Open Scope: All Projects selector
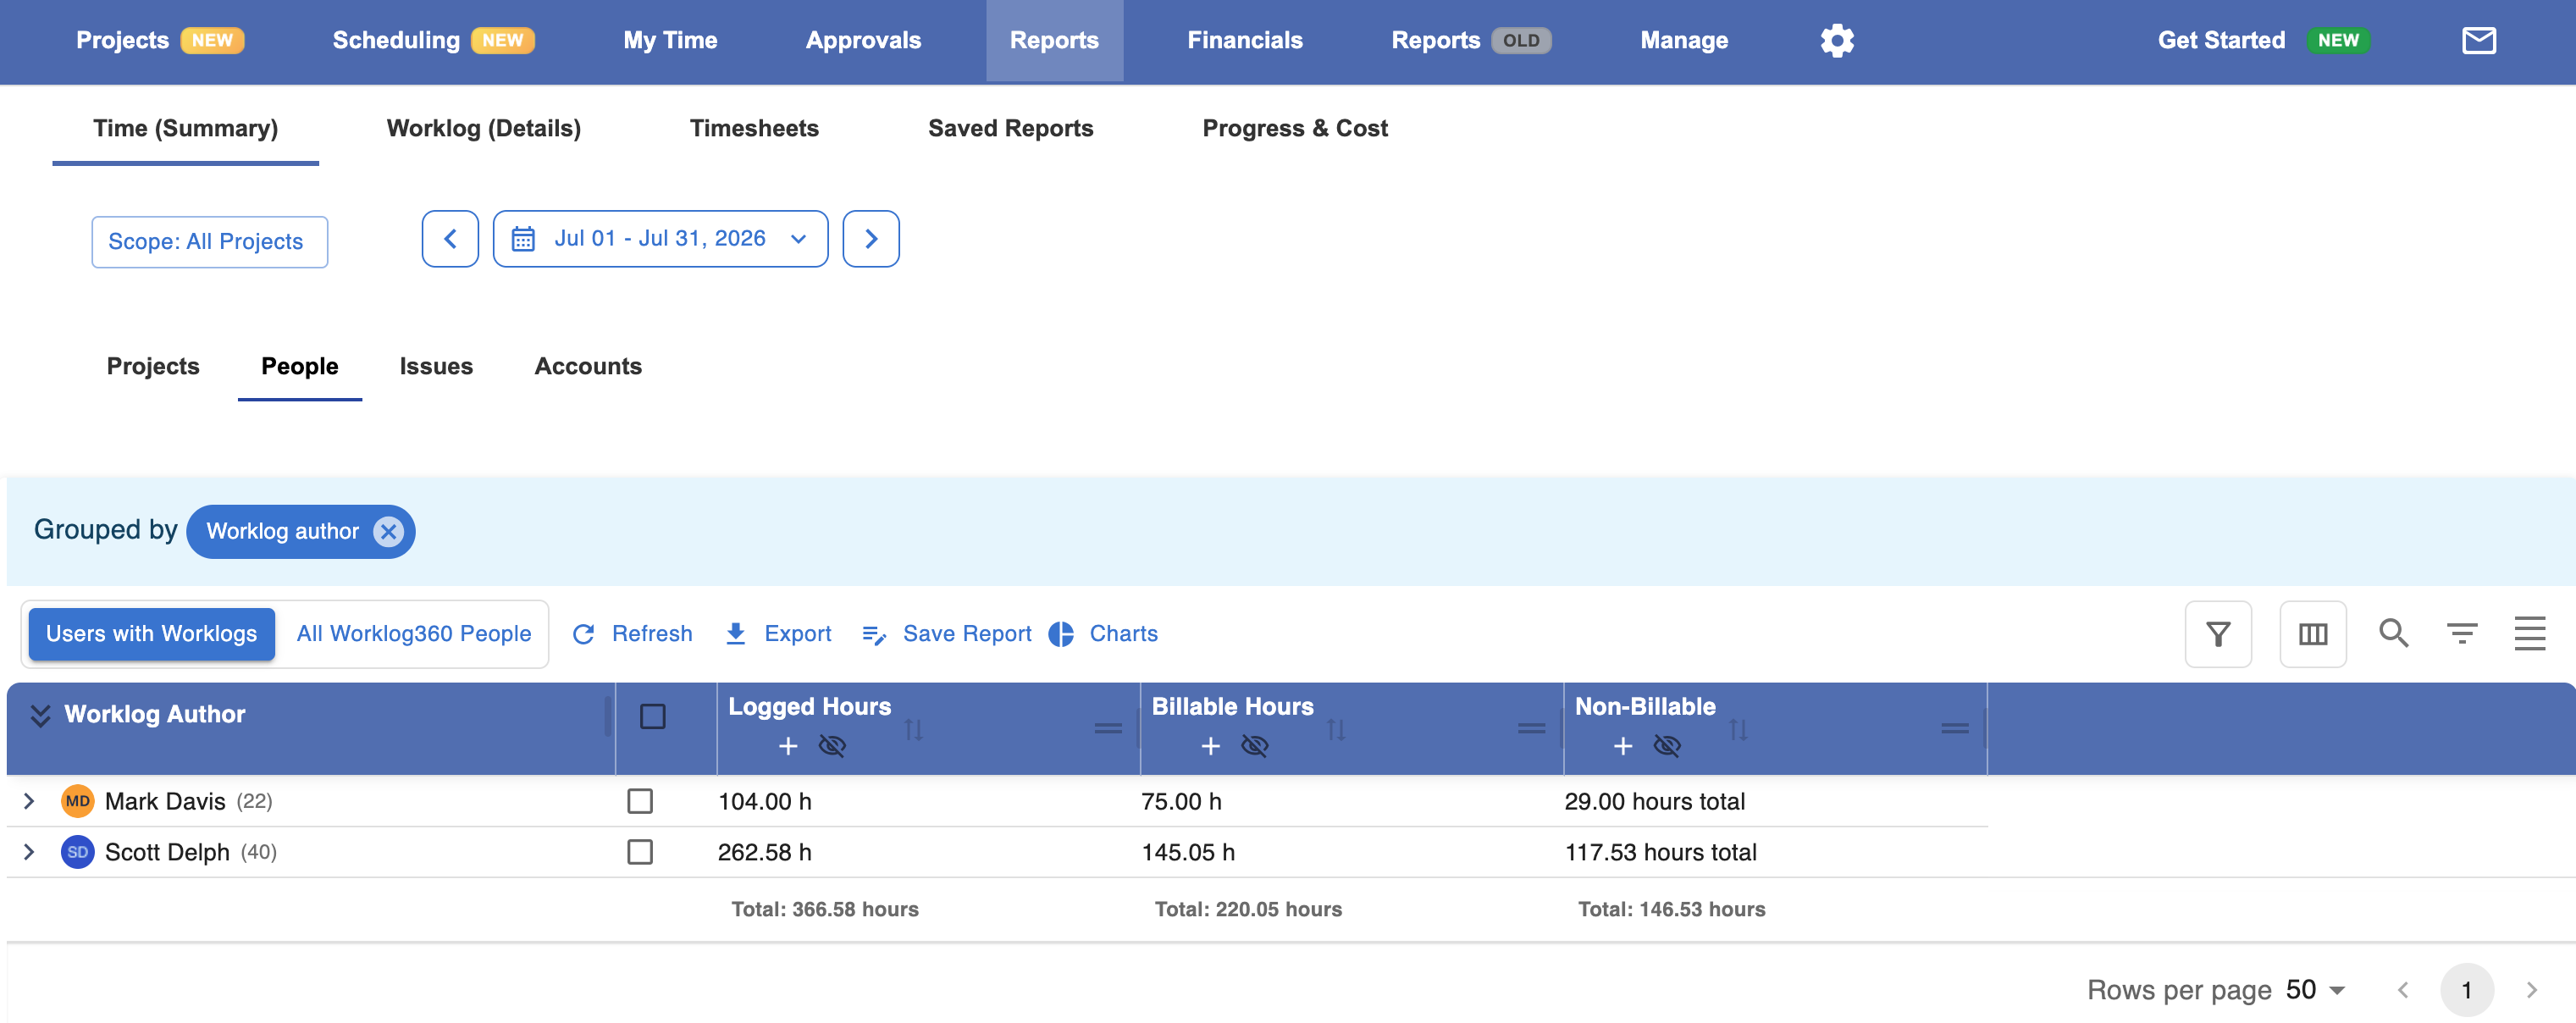 tap(209, 242)
